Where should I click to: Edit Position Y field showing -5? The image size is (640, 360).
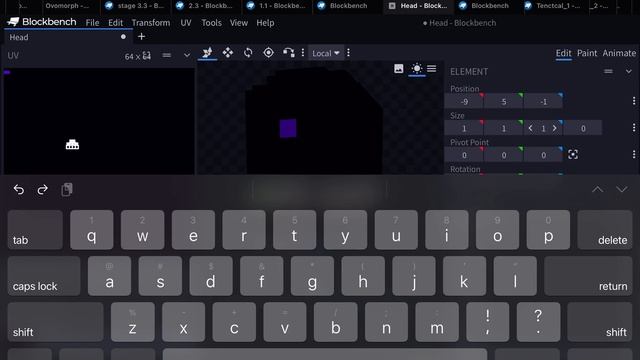[x=504, y=102]
